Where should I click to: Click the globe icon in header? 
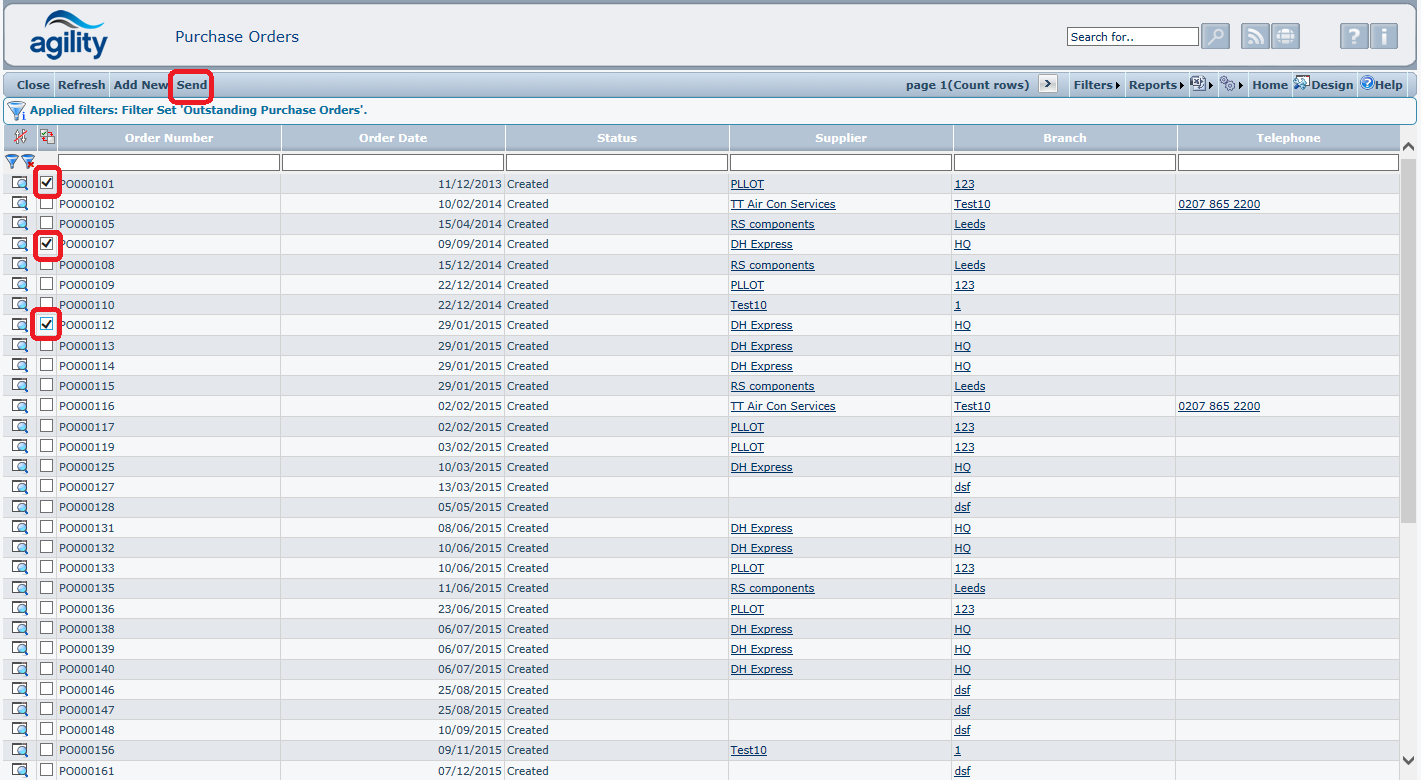[x=1285, y=37]
